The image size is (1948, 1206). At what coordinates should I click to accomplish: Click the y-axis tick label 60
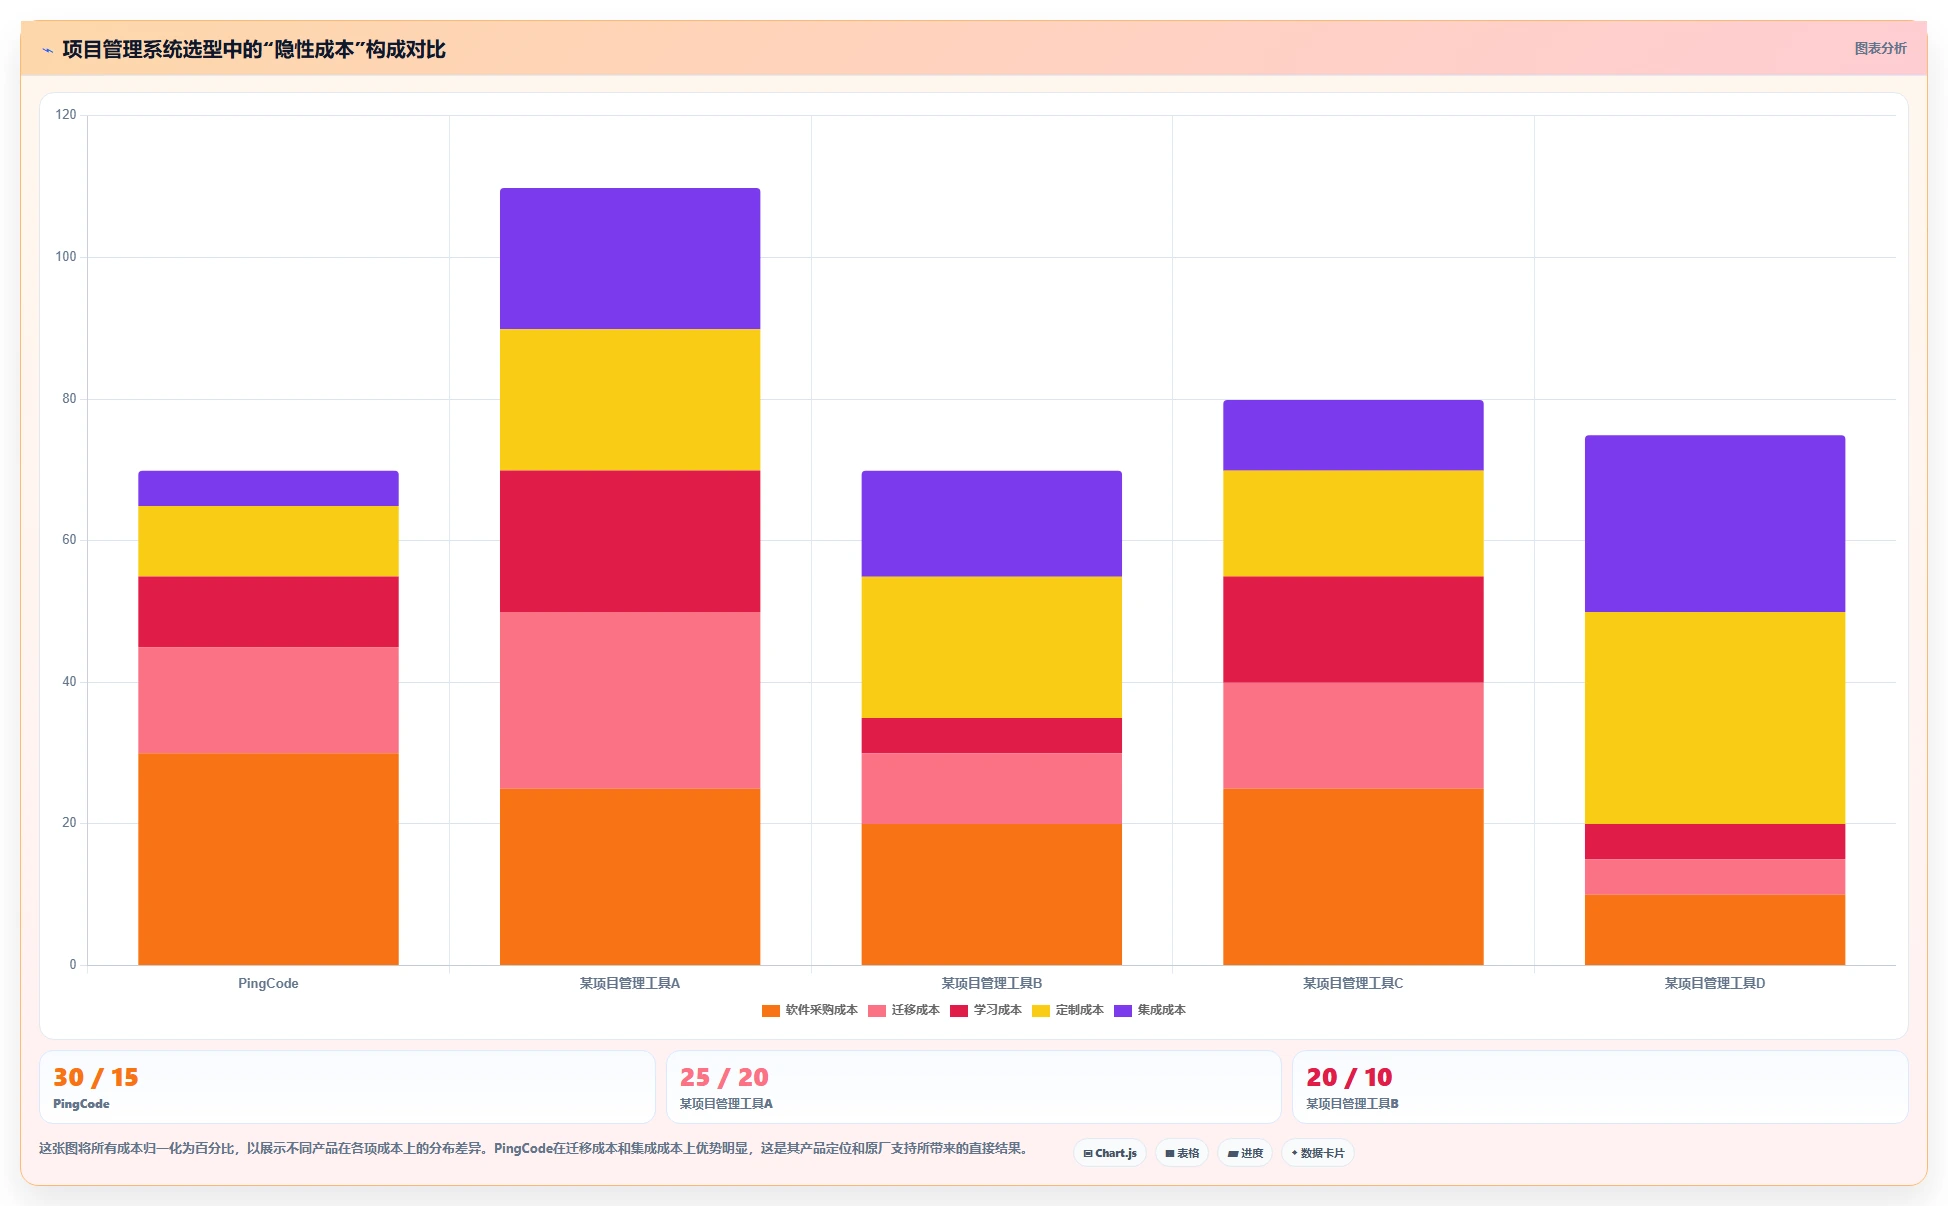point(69,540)
